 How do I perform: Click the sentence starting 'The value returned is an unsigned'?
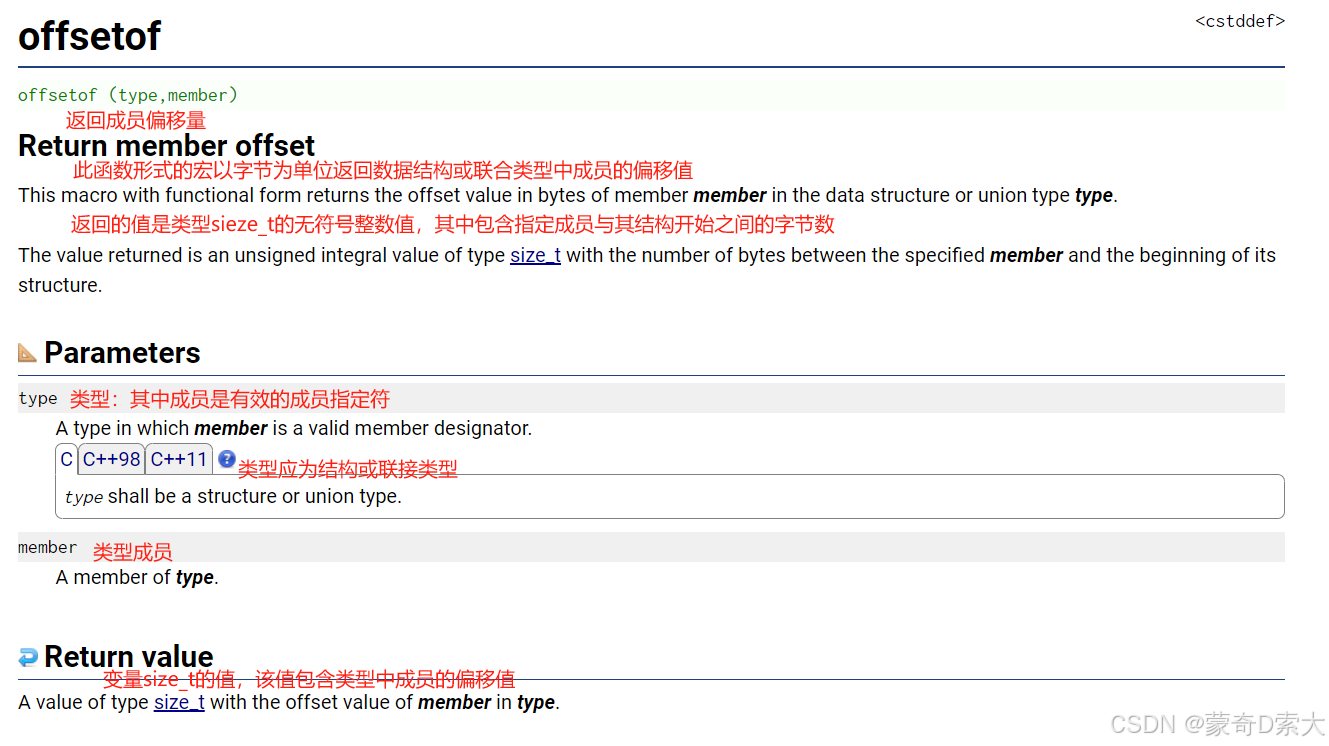point(647,270)
